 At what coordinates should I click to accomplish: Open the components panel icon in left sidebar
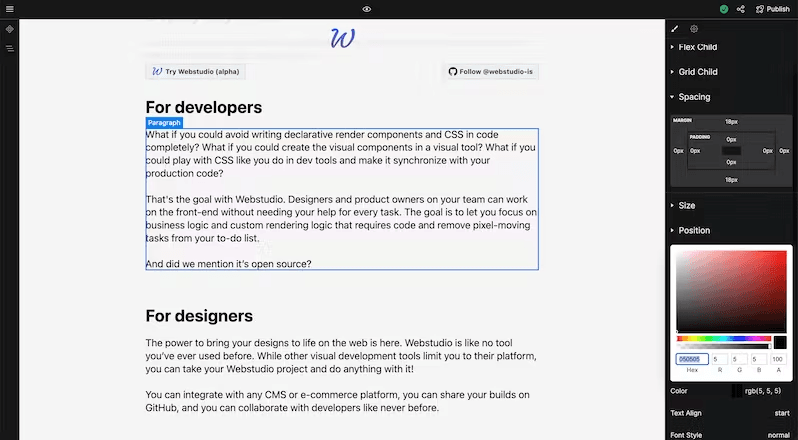pos(10,29)
